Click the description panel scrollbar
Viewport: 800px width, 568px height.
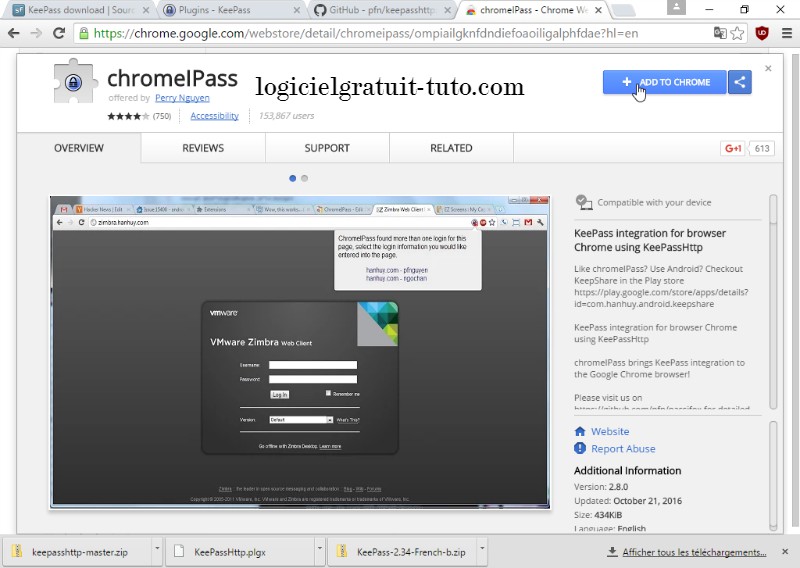click(773, 301)
